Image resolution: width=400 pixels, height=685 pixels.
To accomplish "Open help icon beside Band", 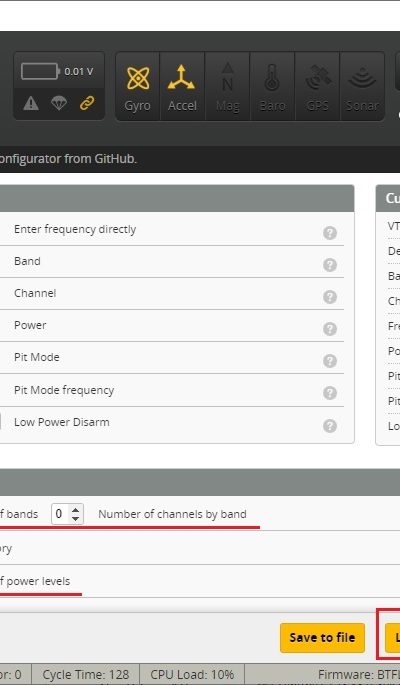I will point(330,265).
